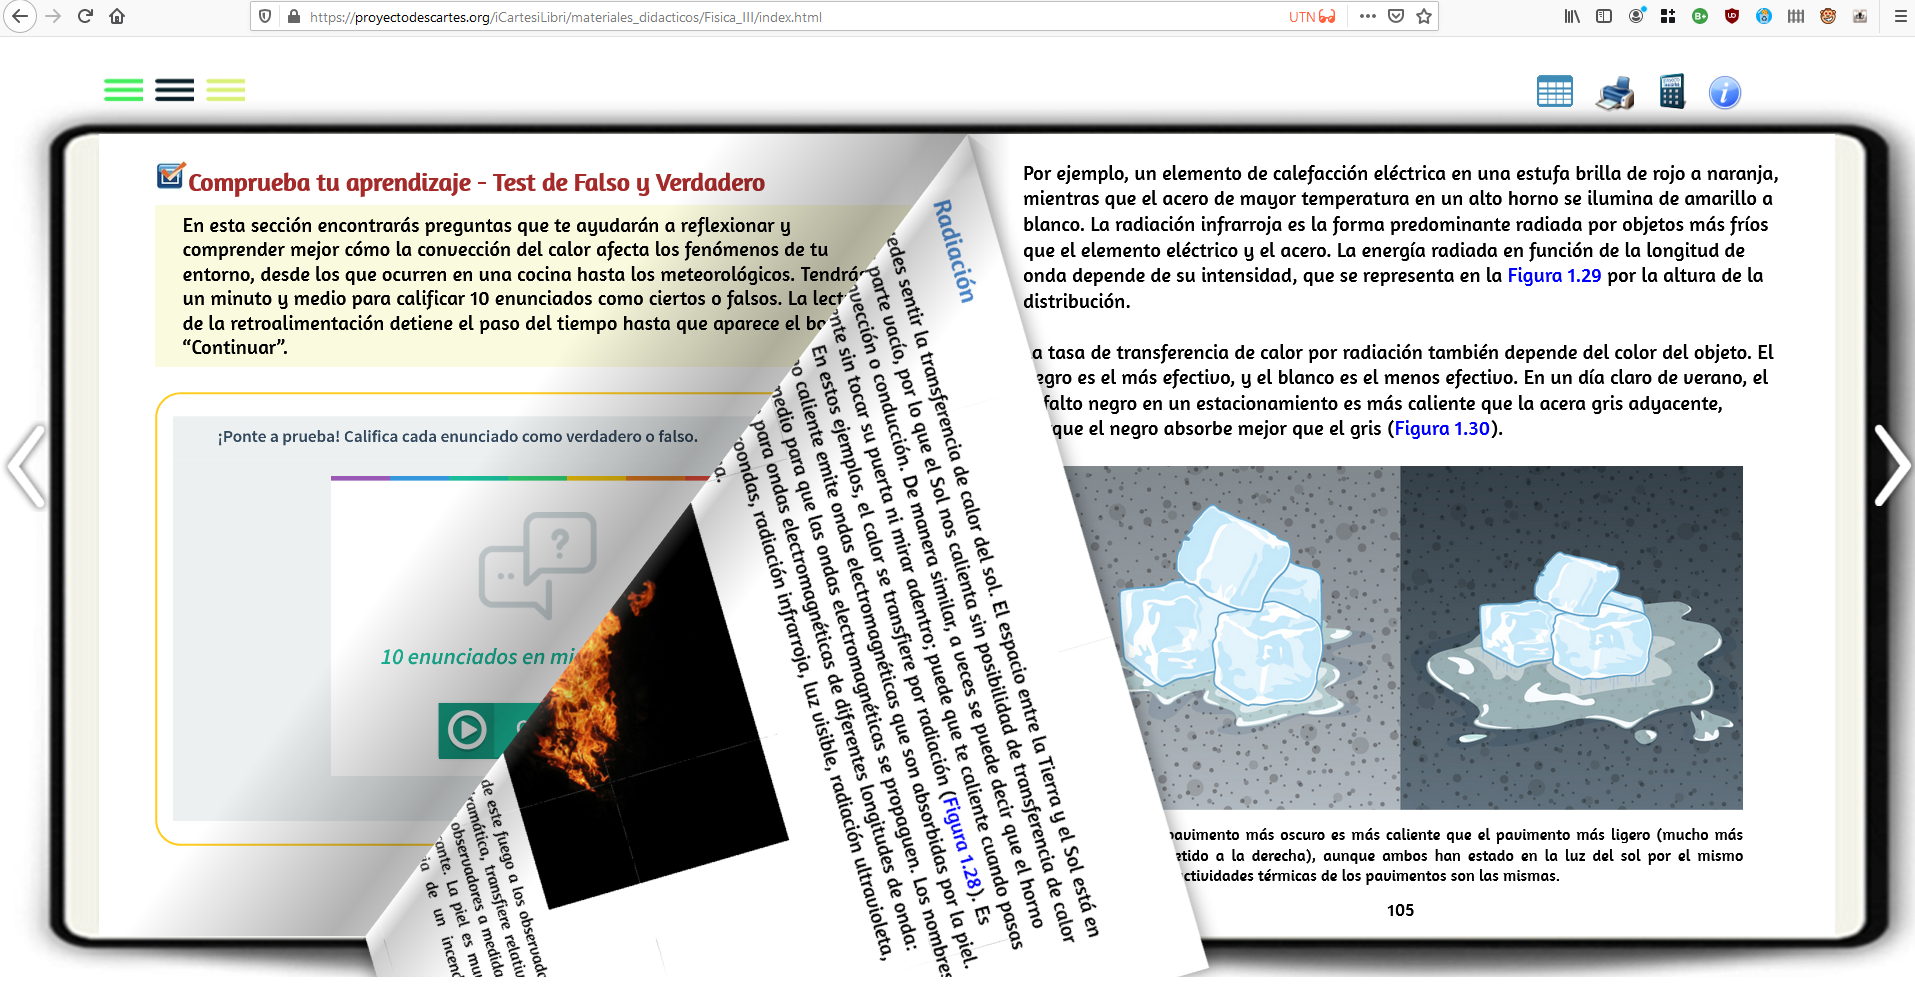The width and height of the screenshot is (1915, 1002).
Task: Open the monkey face extension
Action: [1828, 16]
